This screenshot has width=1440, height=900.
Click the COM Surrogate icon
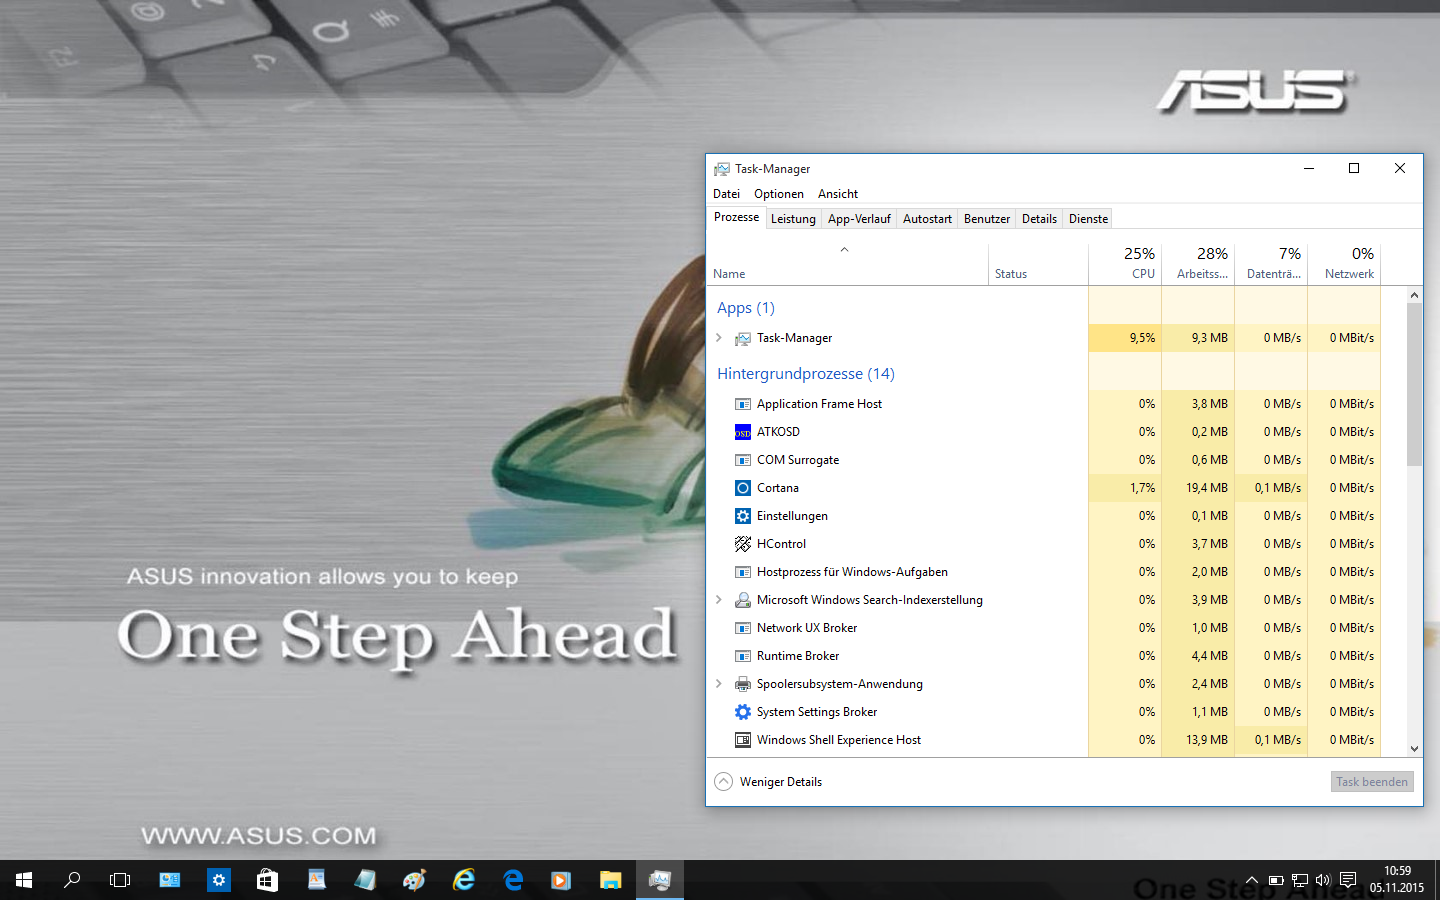point(743,460)
